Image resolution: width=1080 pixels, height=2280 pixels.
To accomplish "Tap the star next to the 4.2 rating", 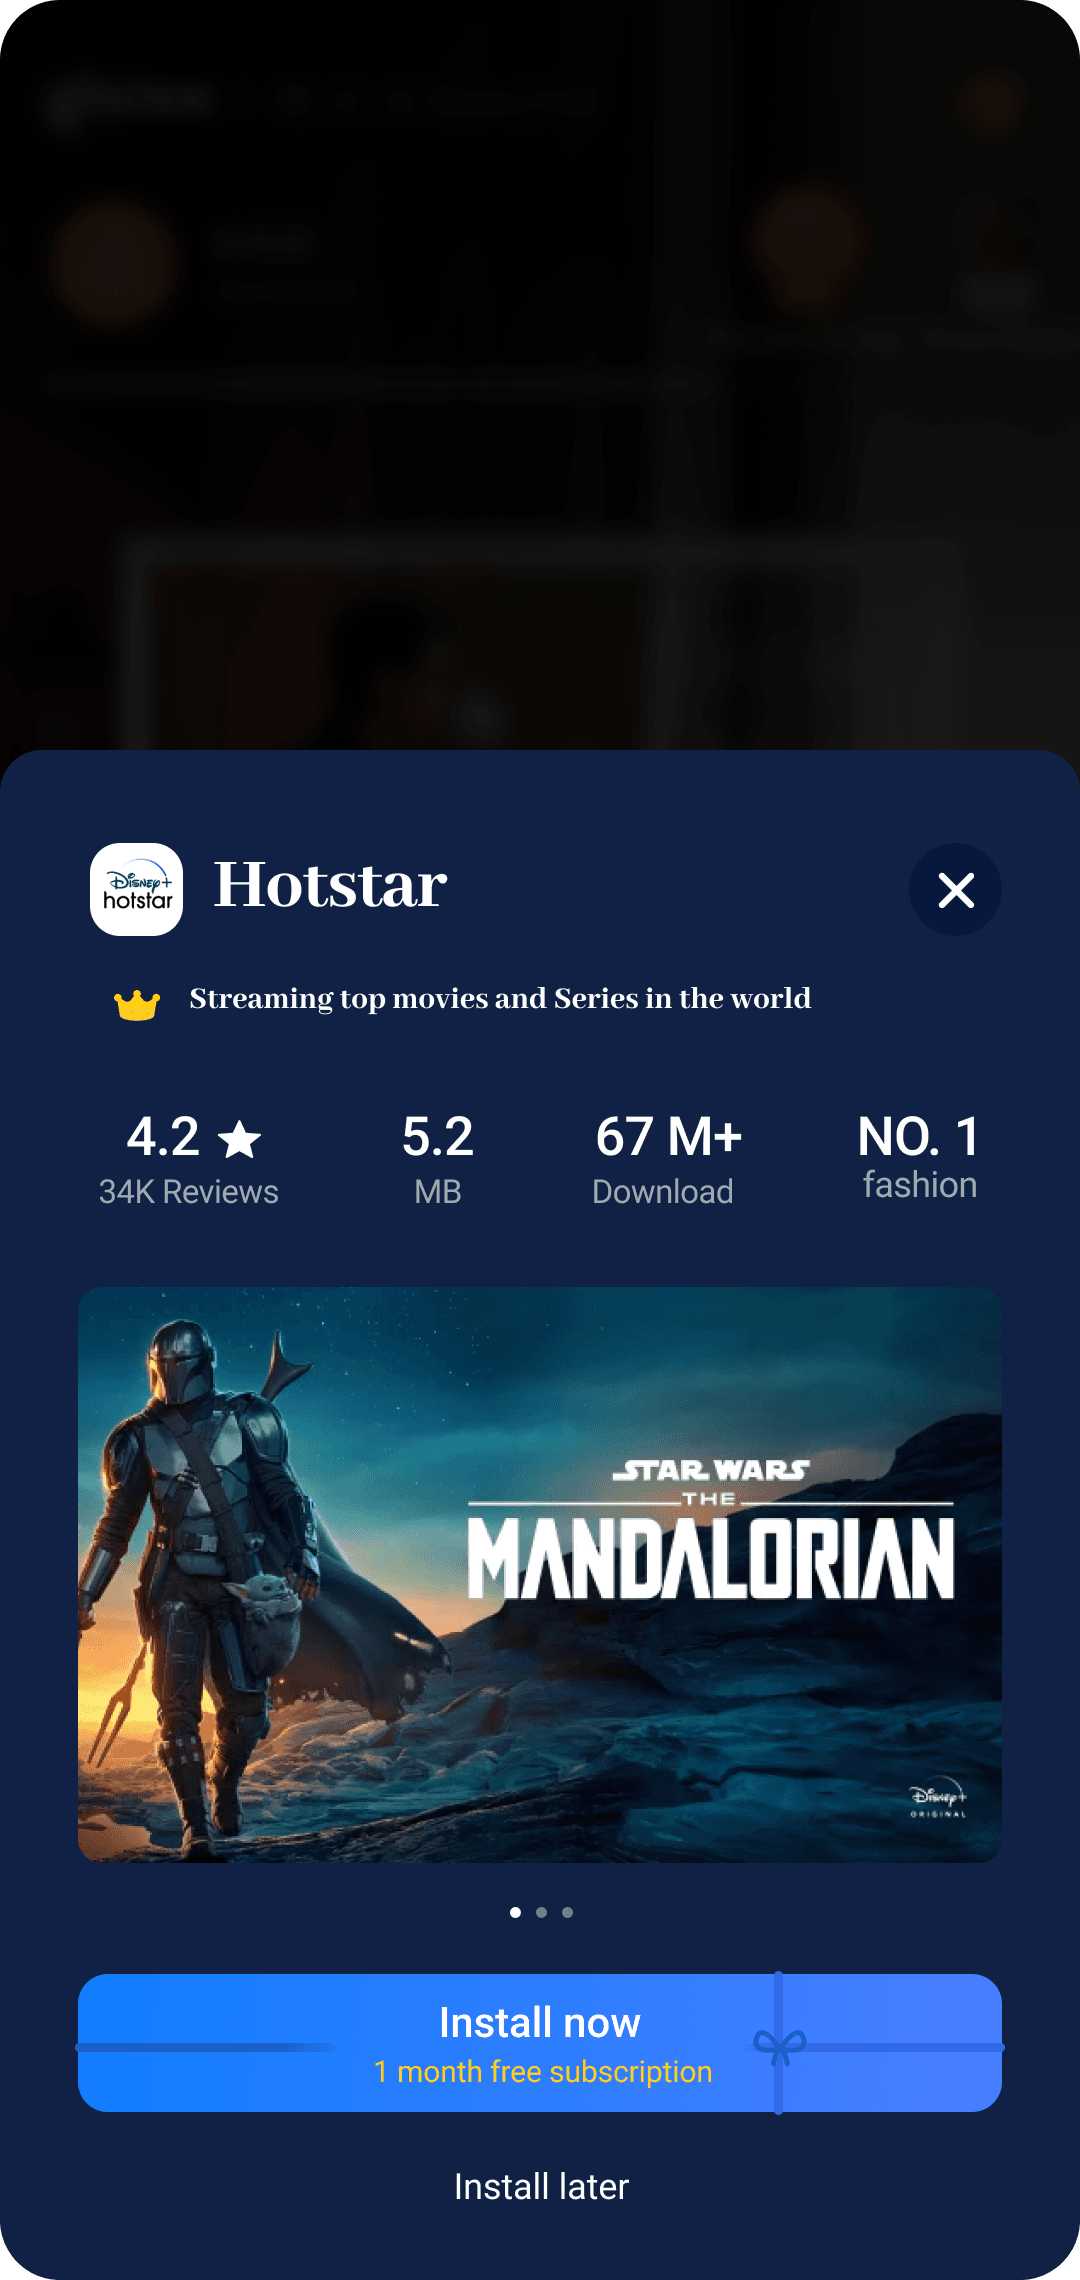I will click(240, 1139).
